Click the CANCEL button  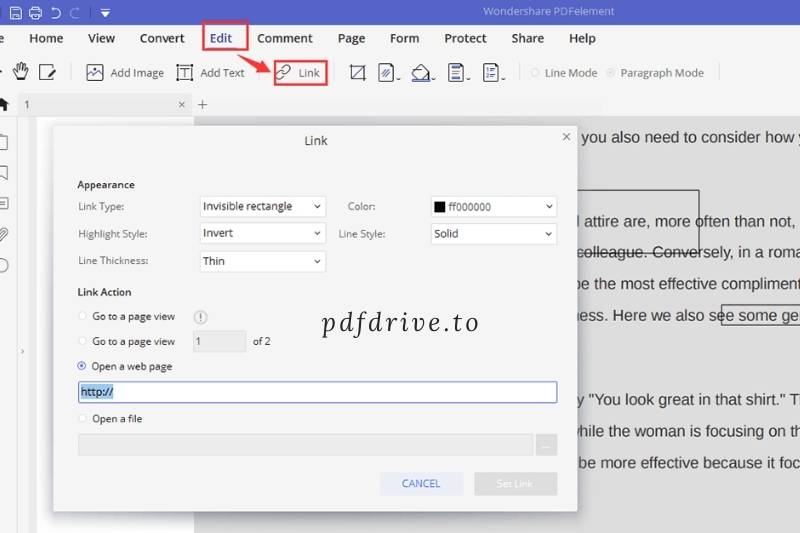[421, 484]
